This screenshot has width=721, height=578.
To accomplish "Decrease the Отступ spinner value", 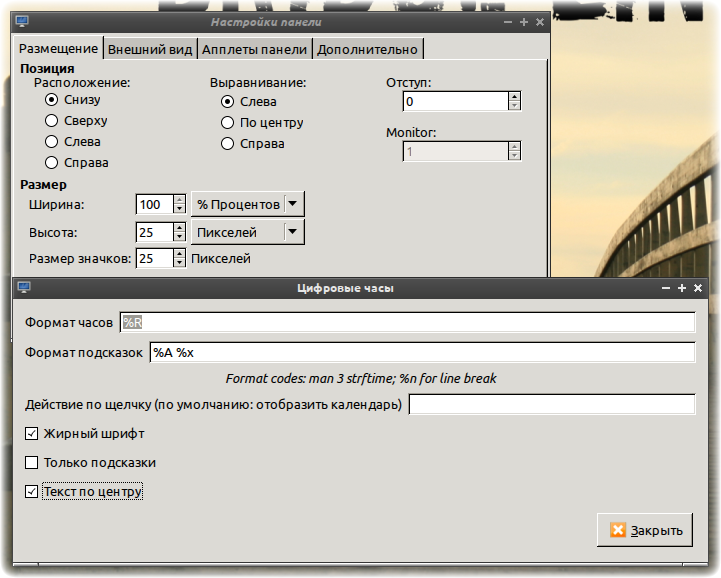I will [514, 106].
